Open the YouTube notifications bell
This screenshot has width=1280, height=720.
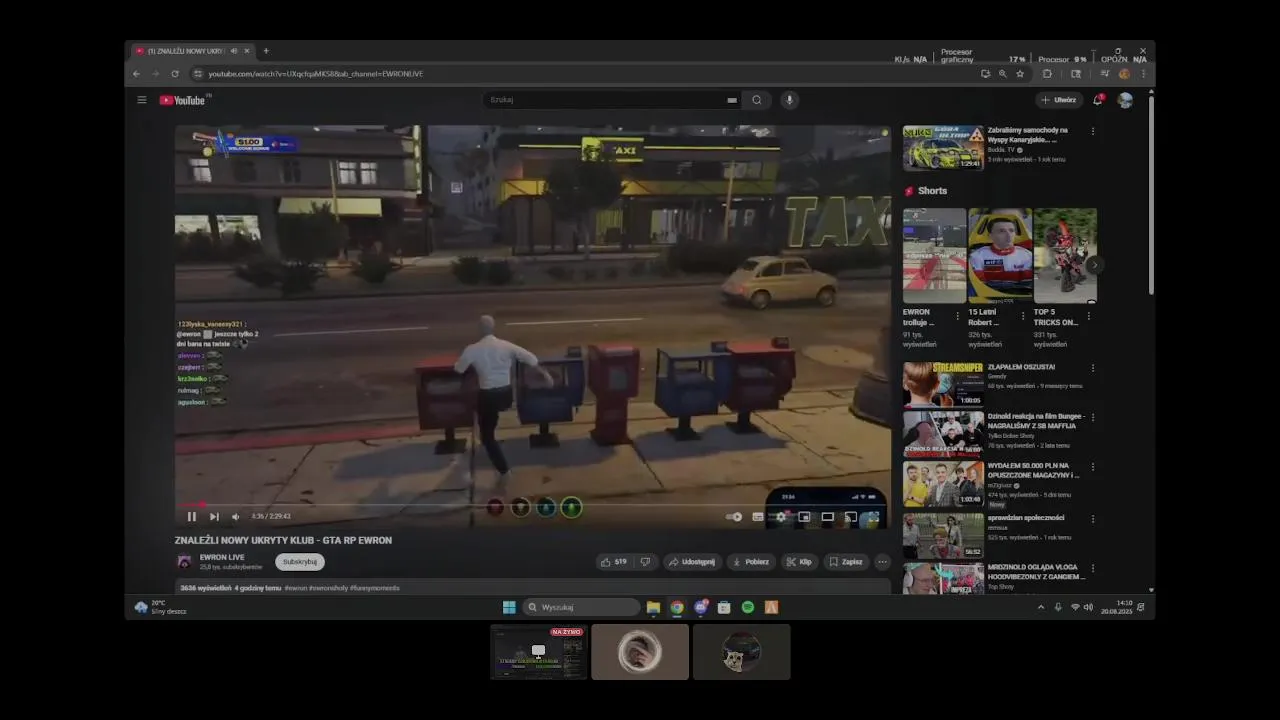1098,100
